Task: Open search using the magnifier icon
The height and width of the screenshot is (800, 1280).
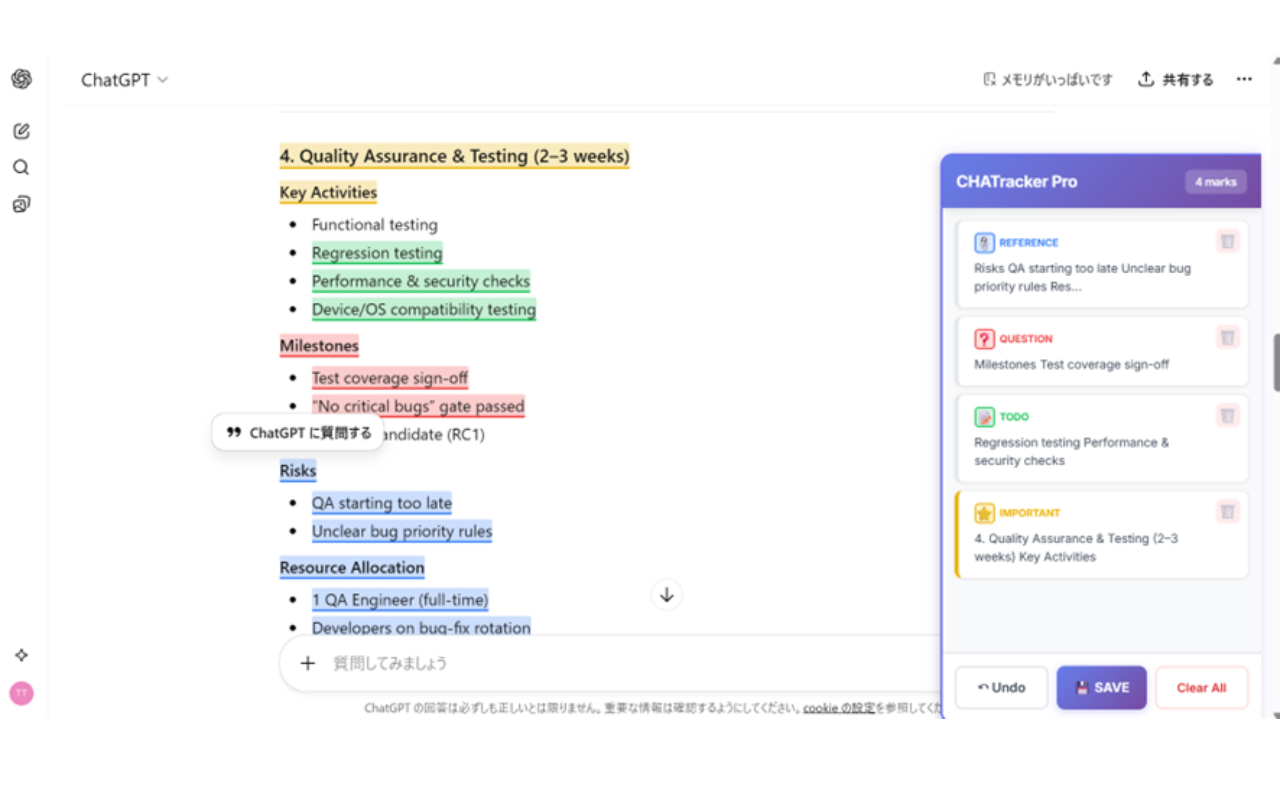Action: click(x=21, y=167)
